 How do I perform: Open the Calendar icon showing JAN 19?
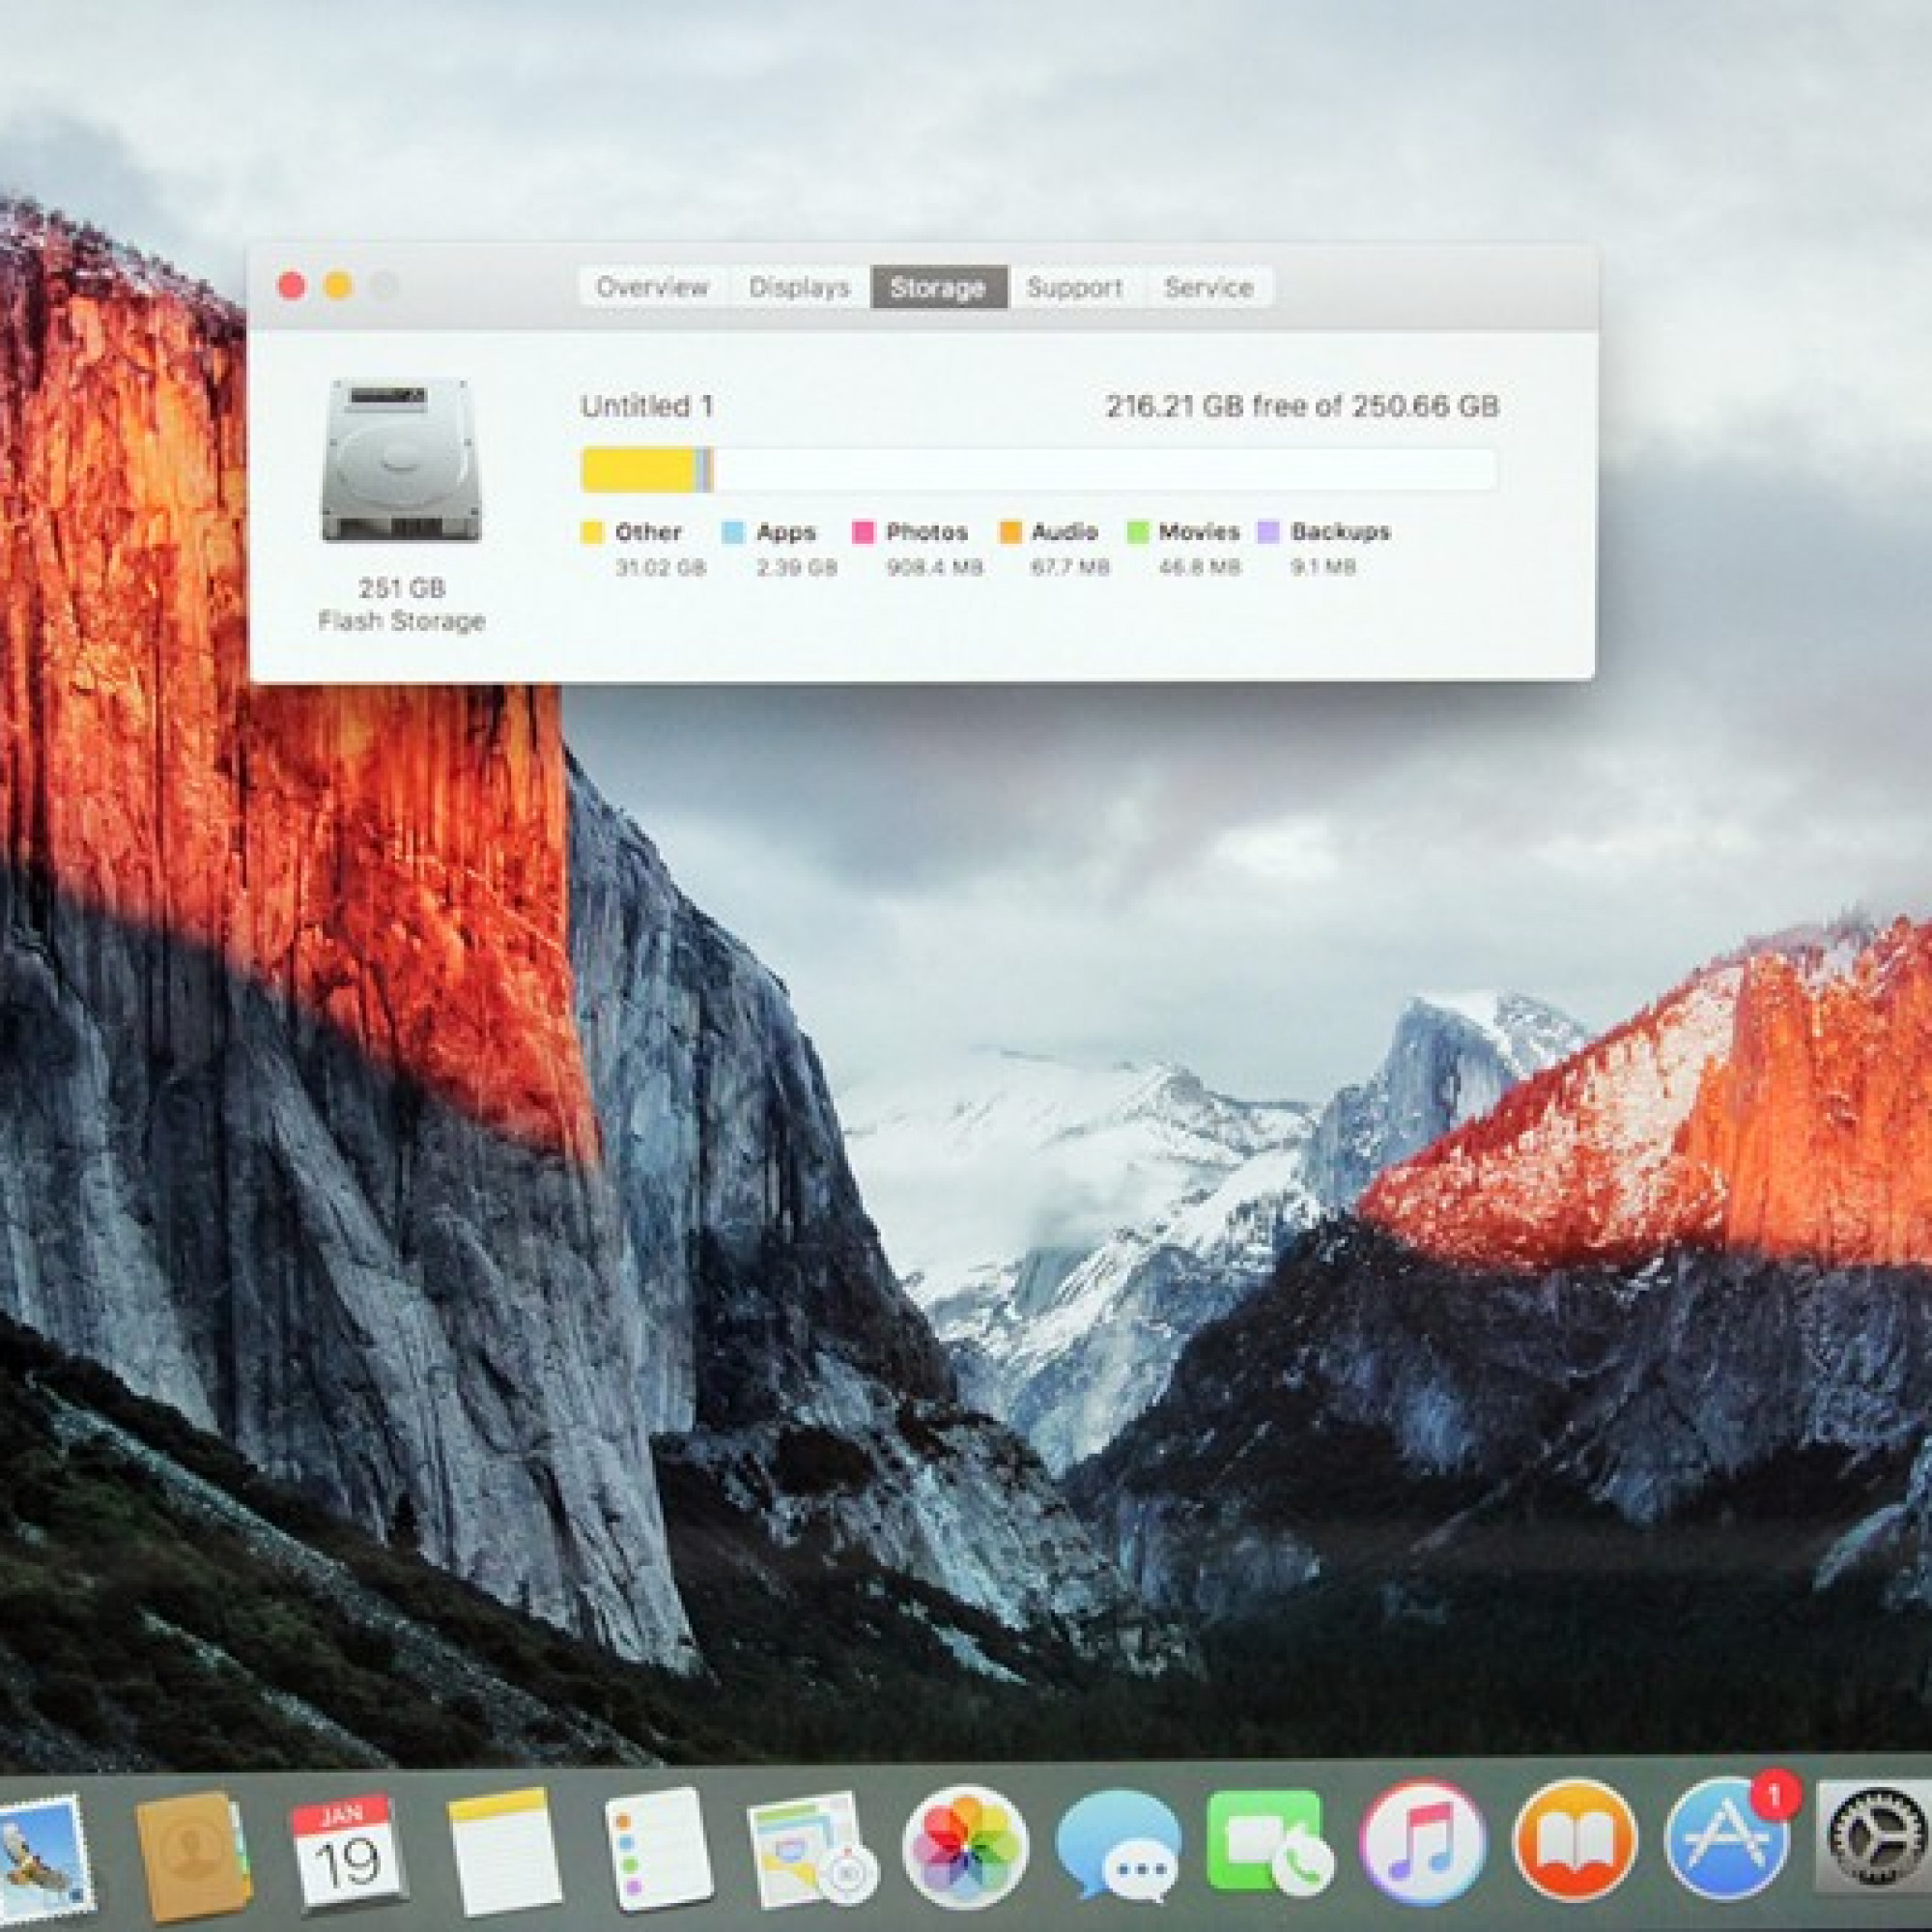click(x=345, y=1852)
